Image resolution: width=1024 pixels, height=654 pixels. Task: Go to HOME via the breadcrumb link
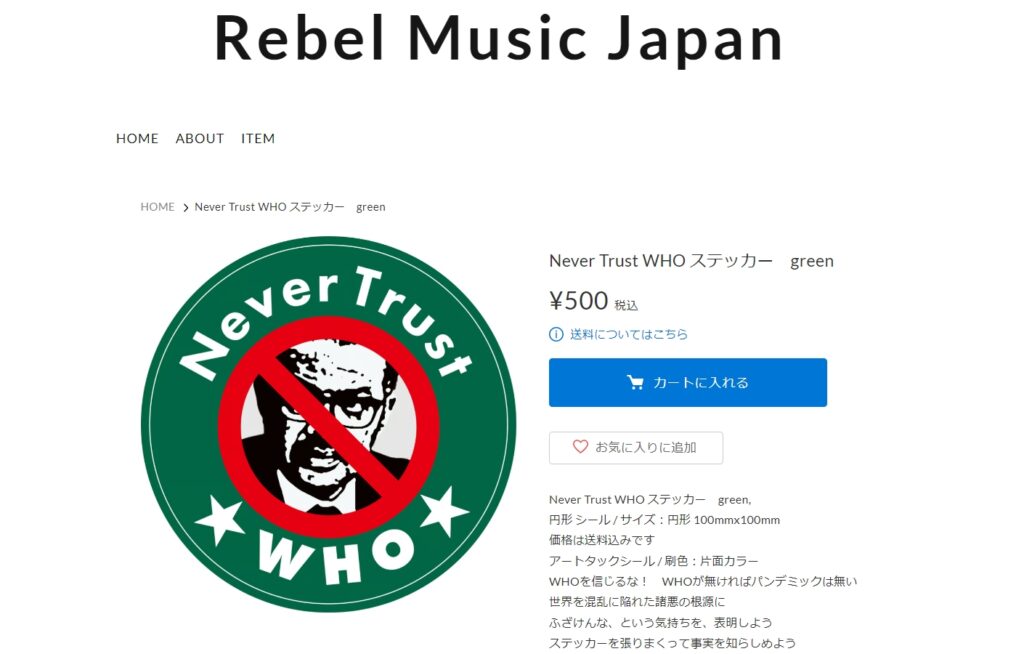157,207
